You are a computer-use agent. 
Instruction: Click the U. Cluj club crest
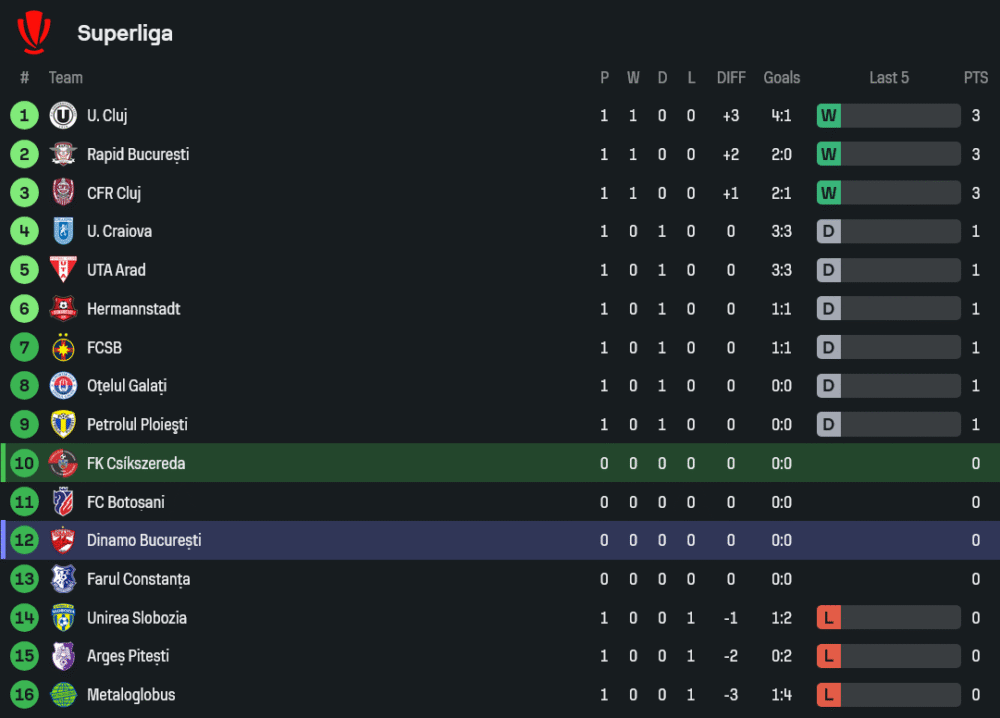click(63, 116)
